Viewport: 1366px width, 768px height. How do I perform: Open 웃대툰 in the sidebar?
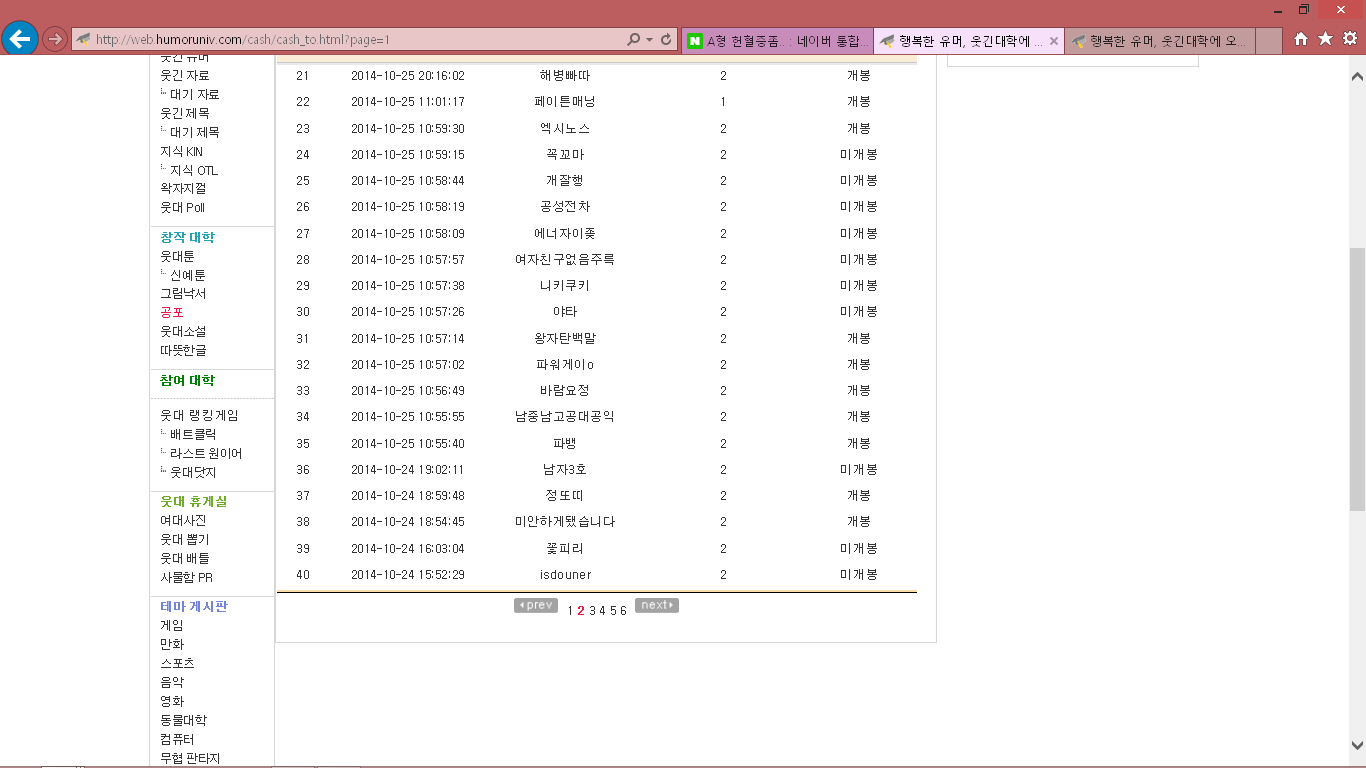point(177,256)
